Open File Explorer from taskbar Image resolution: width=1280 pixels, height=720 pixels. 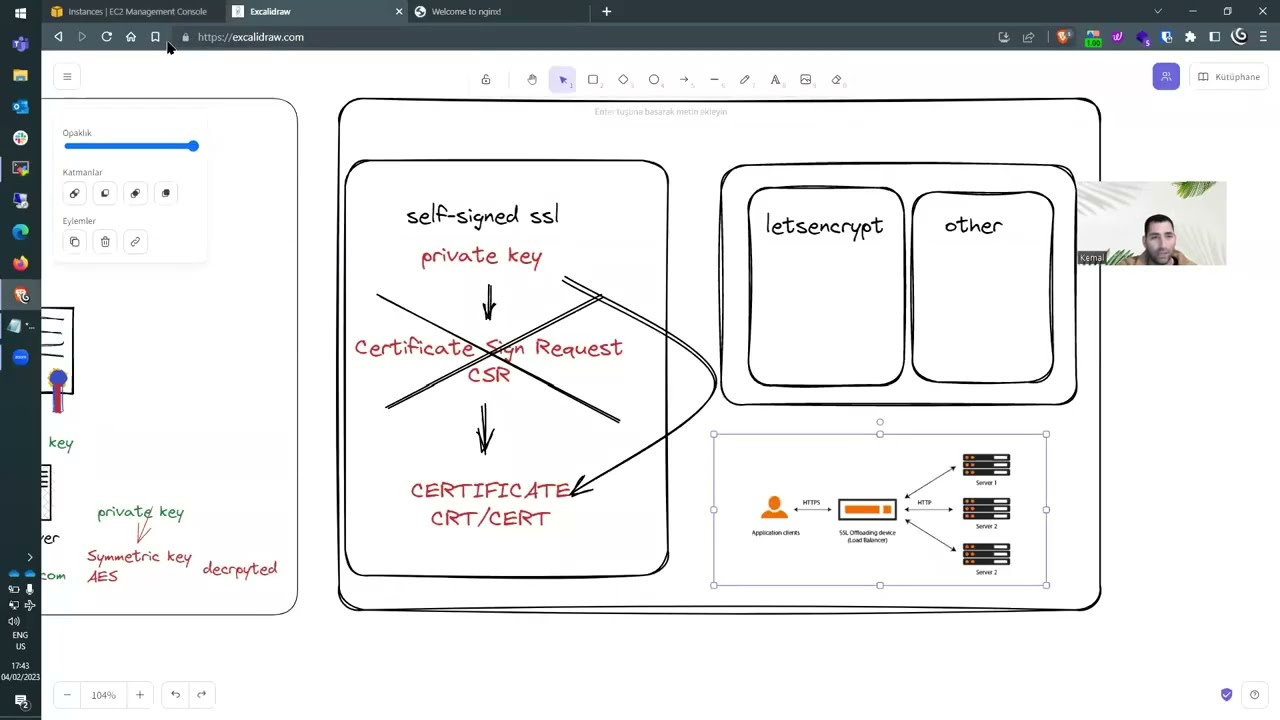click(x=20, y=75)
